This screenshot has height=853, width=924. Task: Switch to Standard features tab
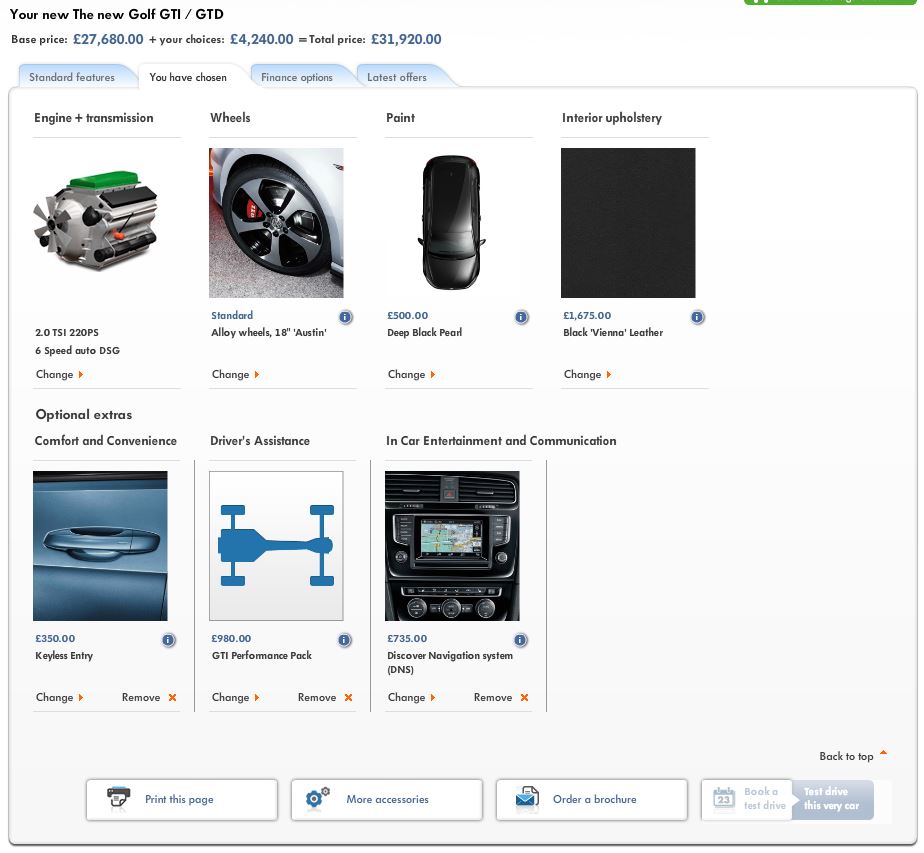tap(72, 77)
